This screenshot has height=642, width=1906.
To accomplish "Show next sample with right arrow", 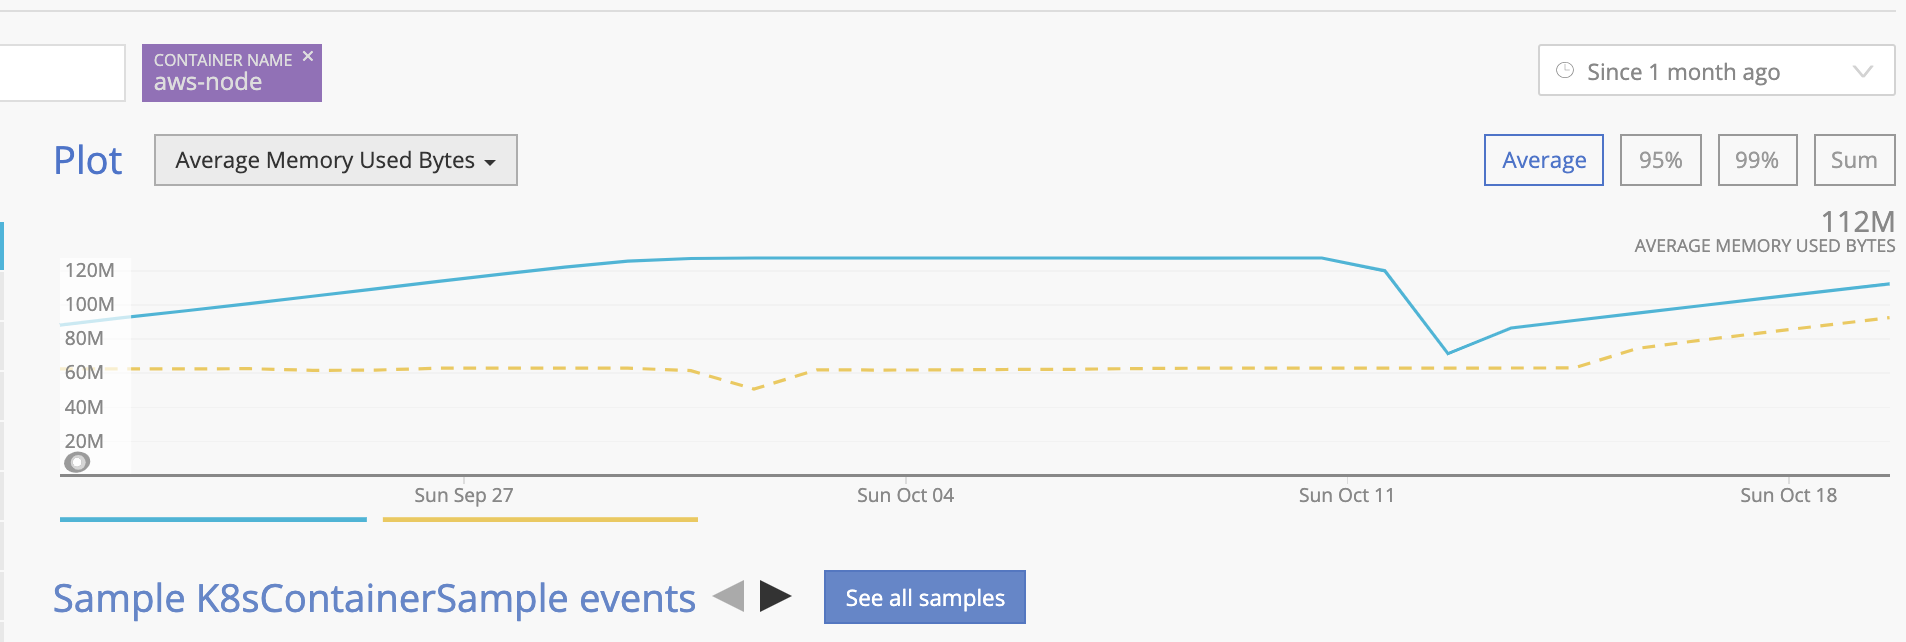I will [x=775, y=597].
